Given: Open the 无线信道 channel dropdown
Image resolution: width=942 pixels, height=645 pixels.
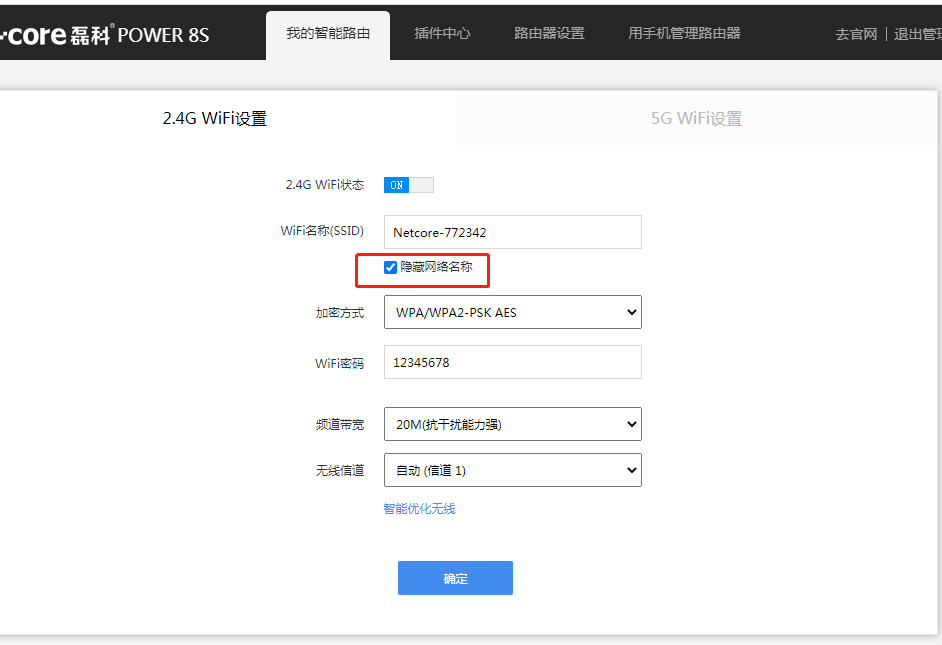Looking at the screenshot, I should (x=512, y=470).
